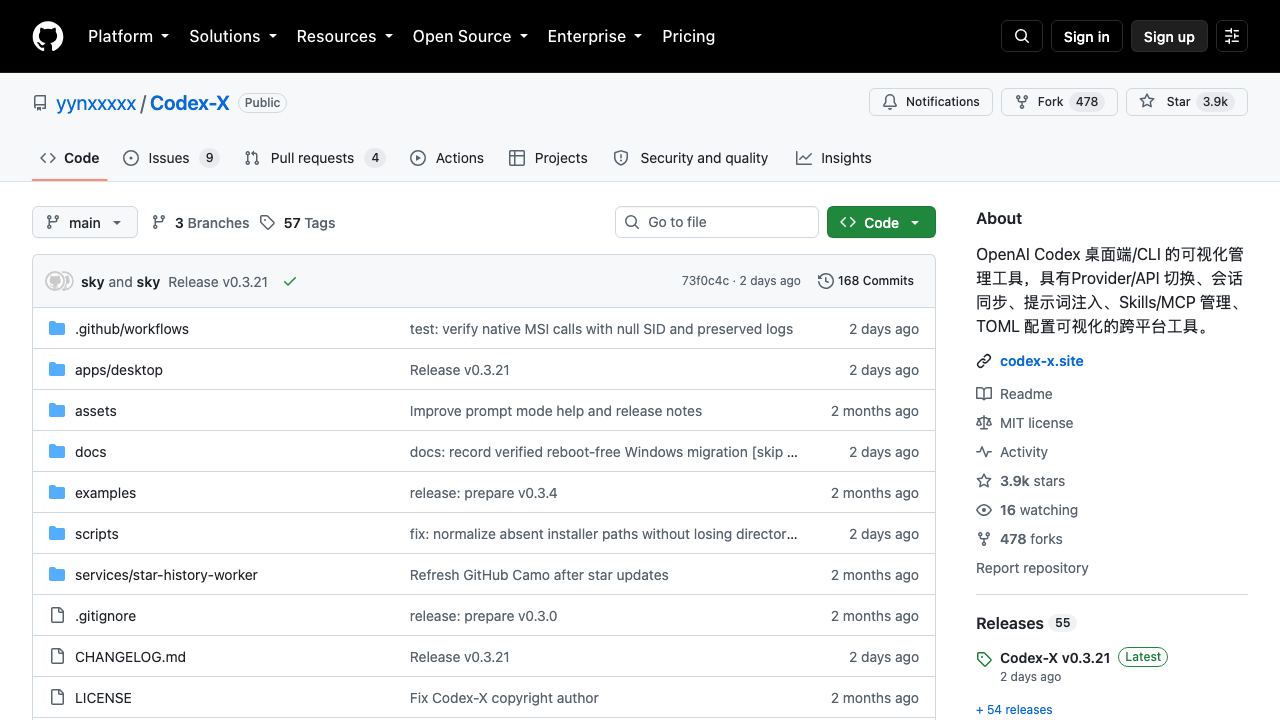Click the eye icon beside 16 watching
The width and height of the screenshot is (1280, 720).
(x=984, y=510)
